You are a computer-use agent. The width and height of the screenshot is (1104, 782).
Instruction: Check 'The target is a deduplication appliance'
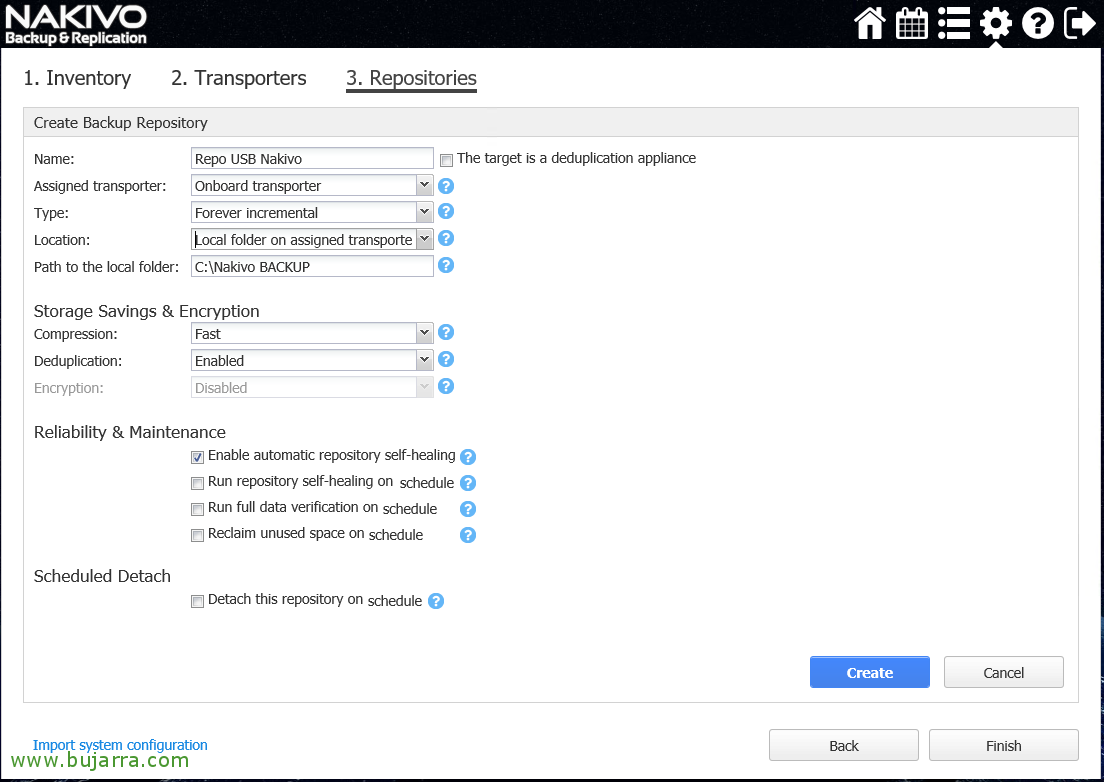click(x=446, y=160)
